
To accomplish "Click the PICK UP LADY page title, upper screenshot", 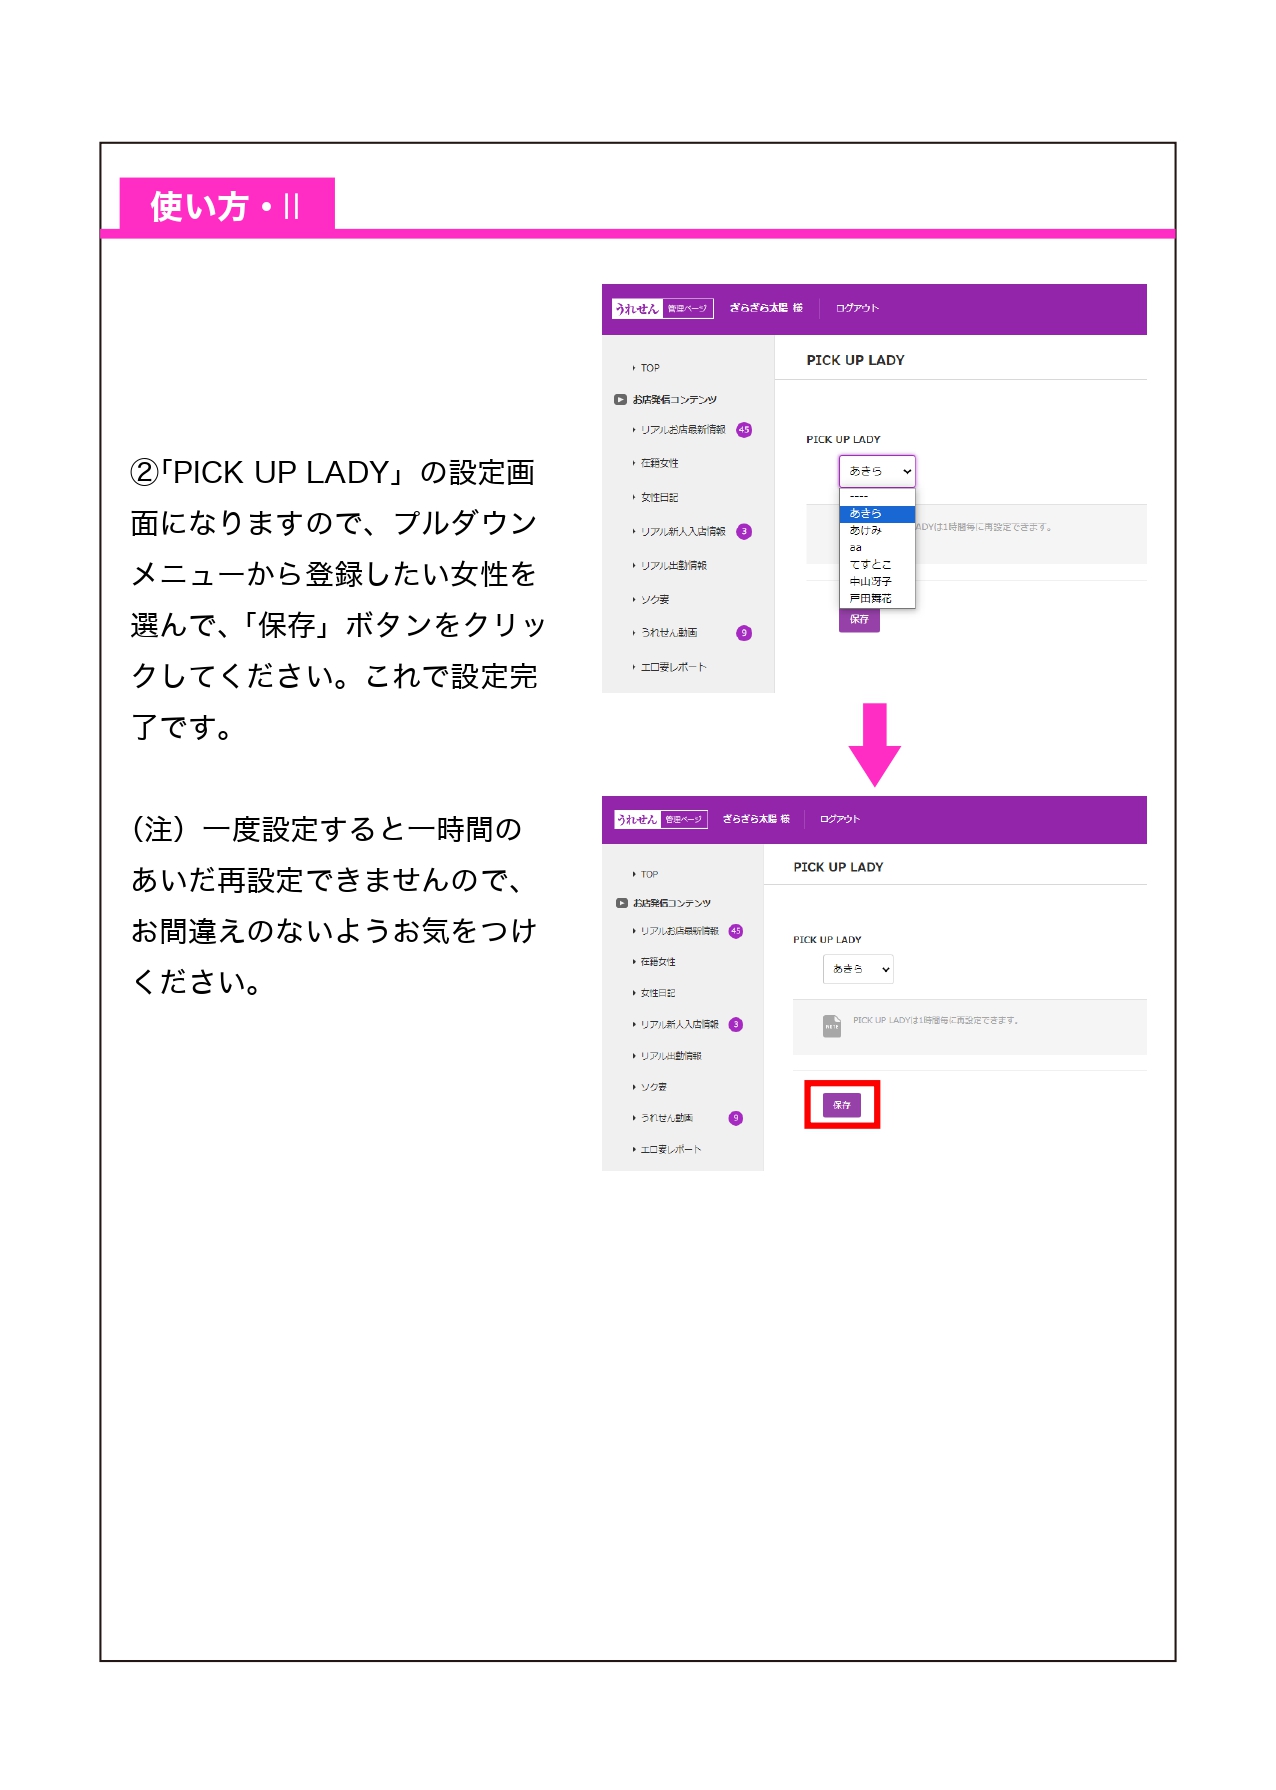I will coord(855,360).
